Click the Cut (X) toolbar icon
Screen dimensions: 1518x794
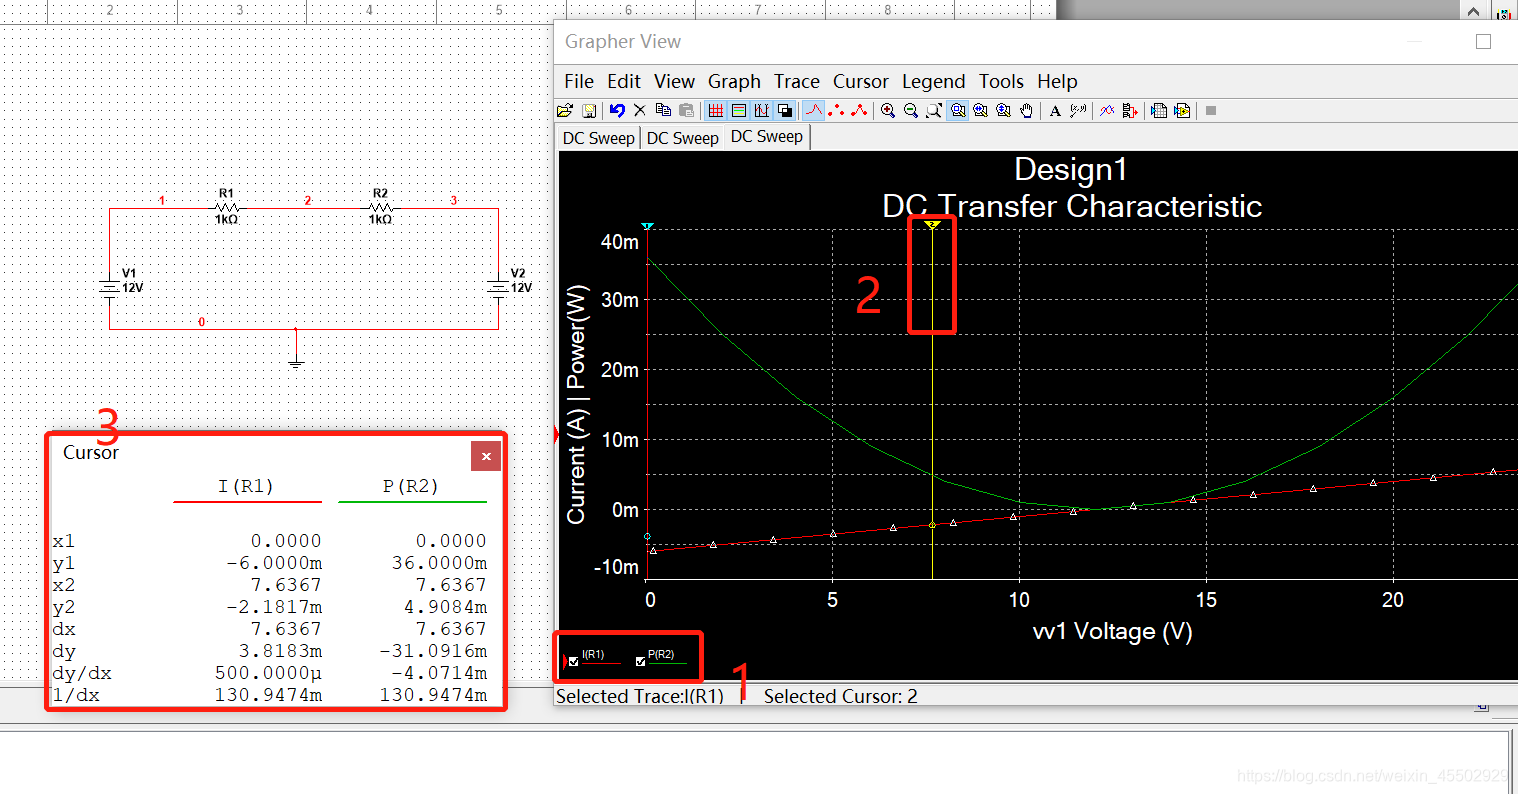pos(640,110)
